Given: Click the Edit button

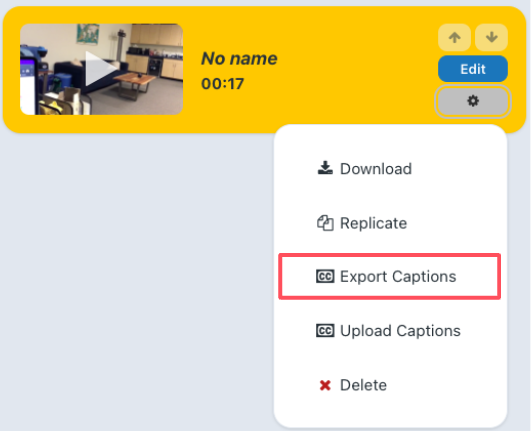Looking at the screenshot, I should [473, 69].
